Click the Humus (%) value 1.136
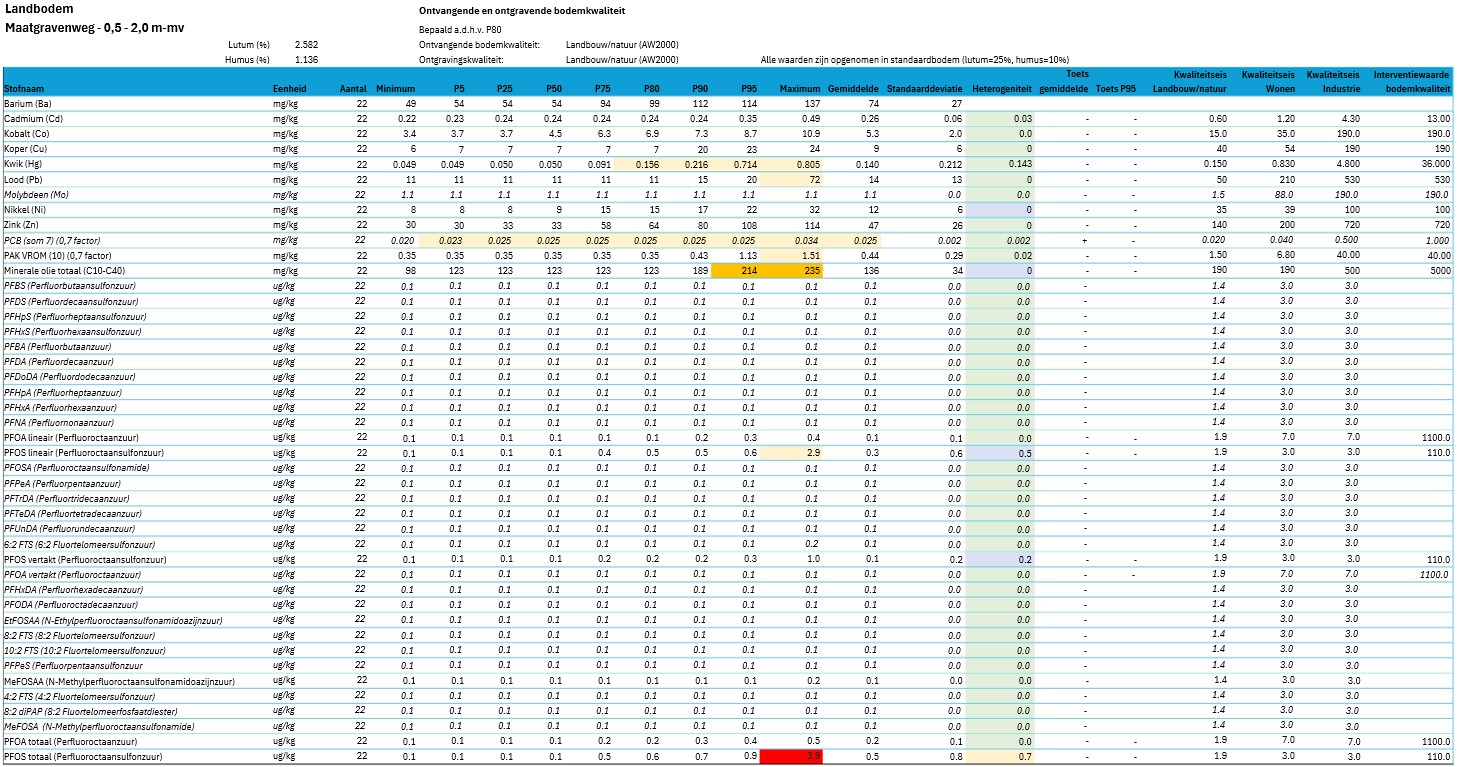The image size is (1458, 767). [x=307, y=60]
